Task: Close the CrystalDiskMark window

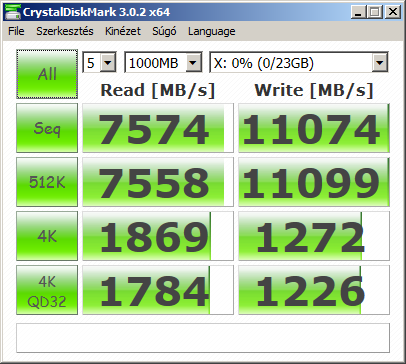Action: click(393, 12)
